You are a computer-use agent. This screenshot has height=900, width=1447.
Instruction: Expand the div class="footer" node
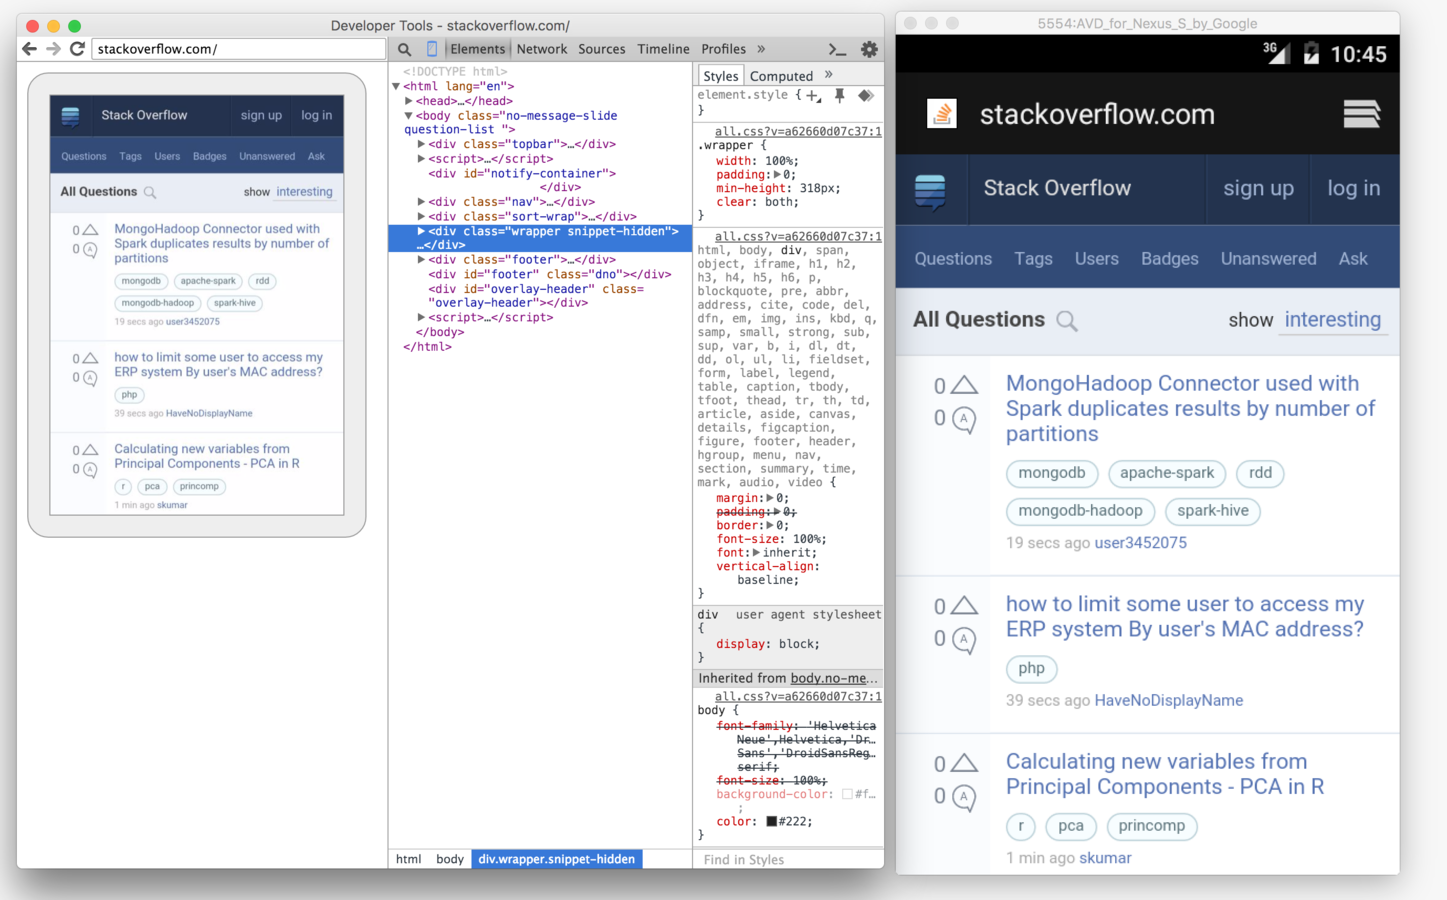pos(421,260)
